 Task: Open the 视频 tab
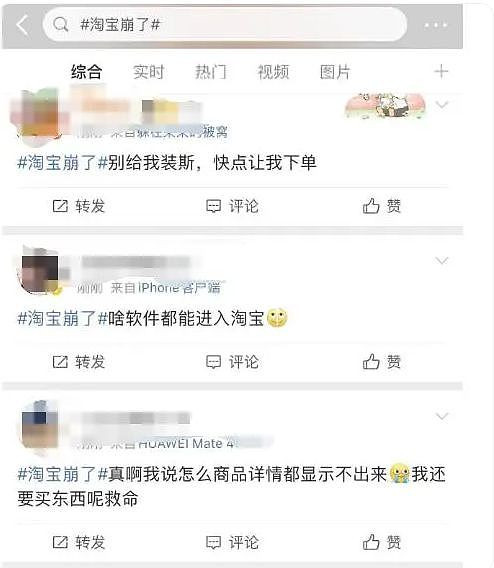(273, 72)
